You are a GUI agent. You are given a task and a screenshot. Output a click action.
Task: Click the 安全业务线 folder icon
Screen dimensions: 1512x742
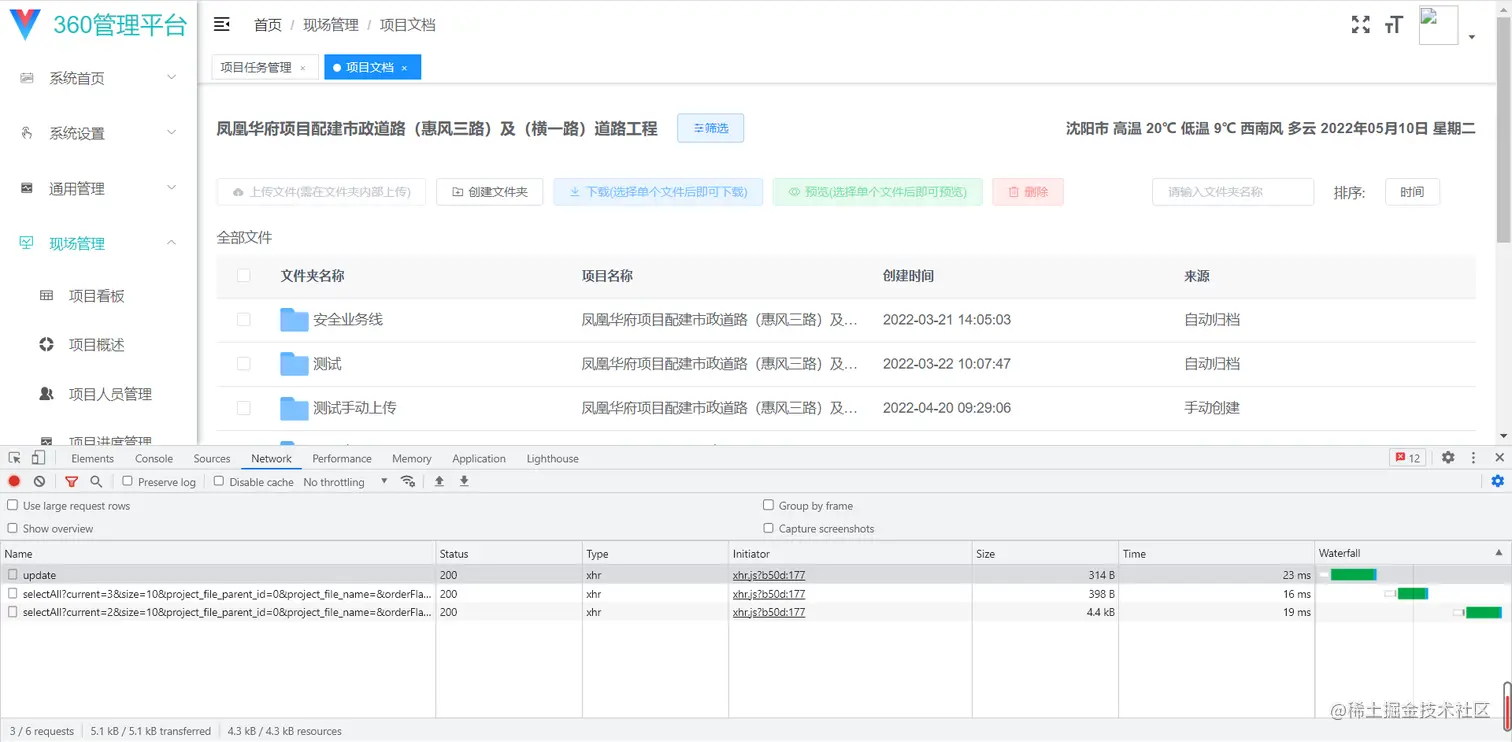[294, 320]
